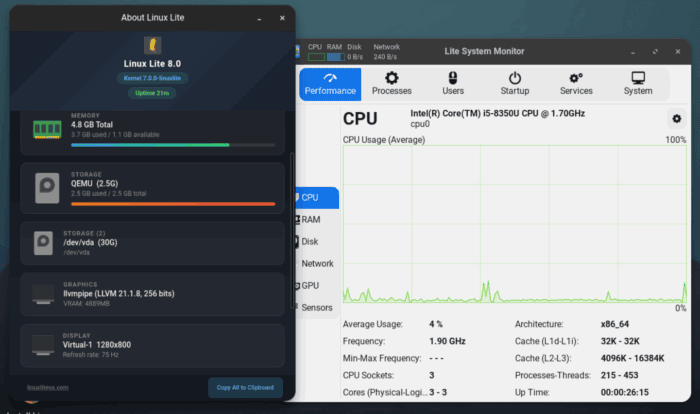Click the RAM mini indicator in title bar
This screenshot has width=700, height=414.
click(x=335, y=57)
